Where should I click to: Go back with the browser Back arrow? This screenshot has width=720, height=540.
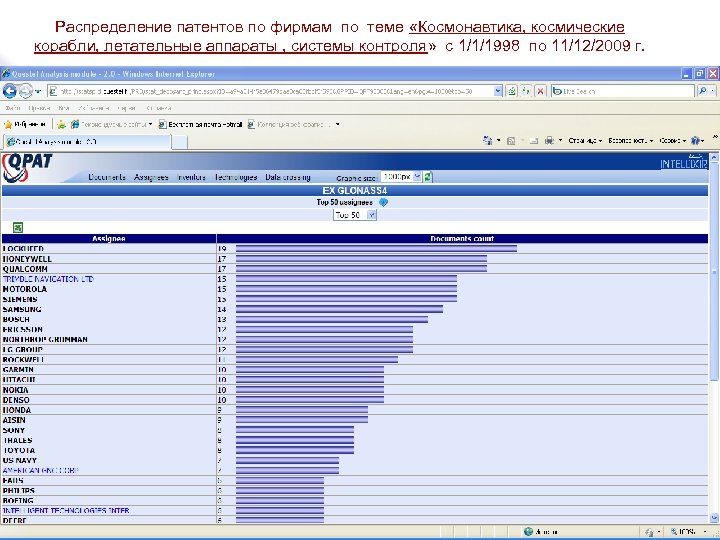tap(9, 91)
